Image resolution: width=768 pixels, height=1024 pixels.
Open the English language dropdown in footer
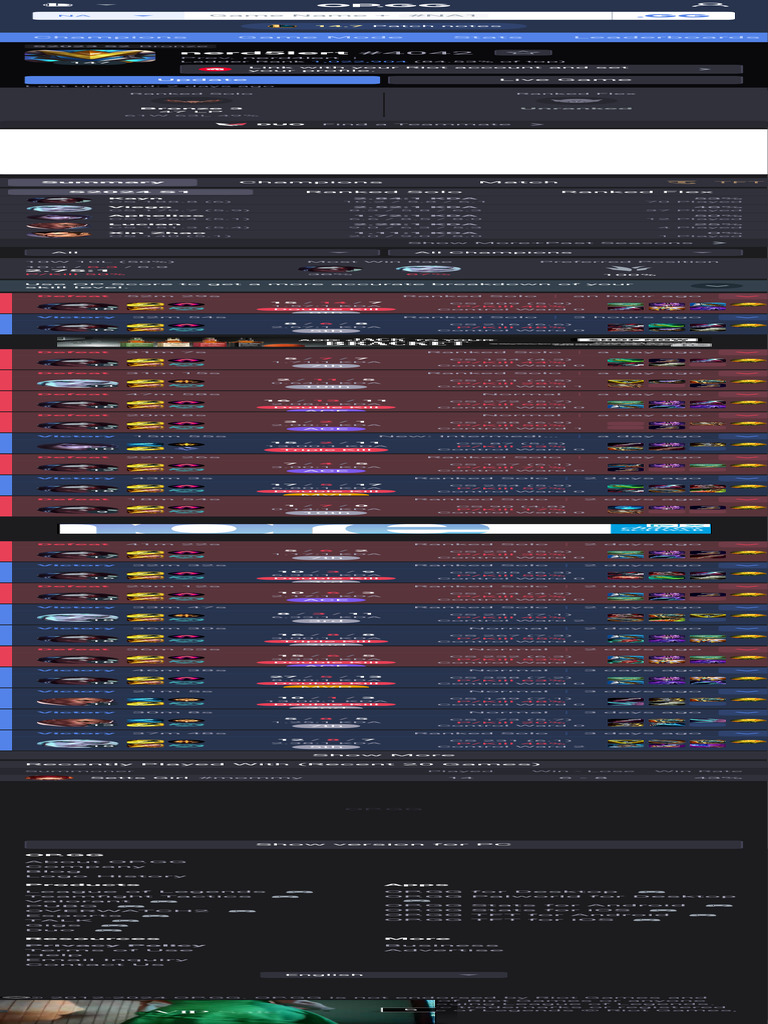(x=383, y=974)
